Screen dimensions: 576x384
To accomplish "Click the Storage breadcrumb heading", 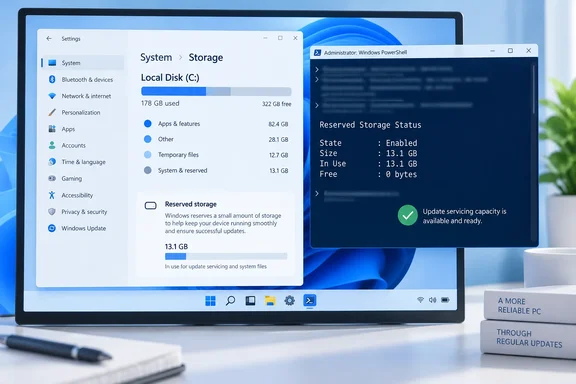I will (x=206, y=58).
